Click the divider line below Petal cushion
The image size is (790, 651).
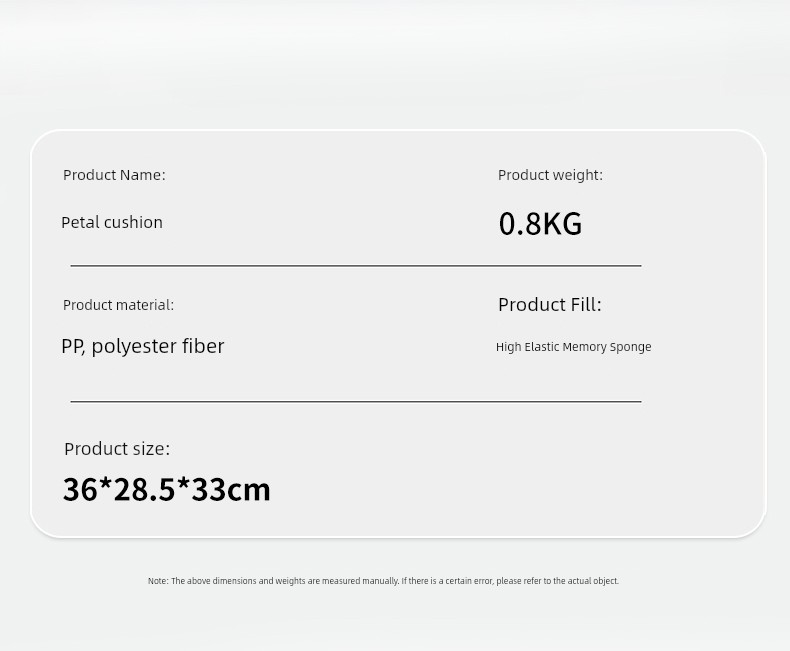click(x=356, y=266)
